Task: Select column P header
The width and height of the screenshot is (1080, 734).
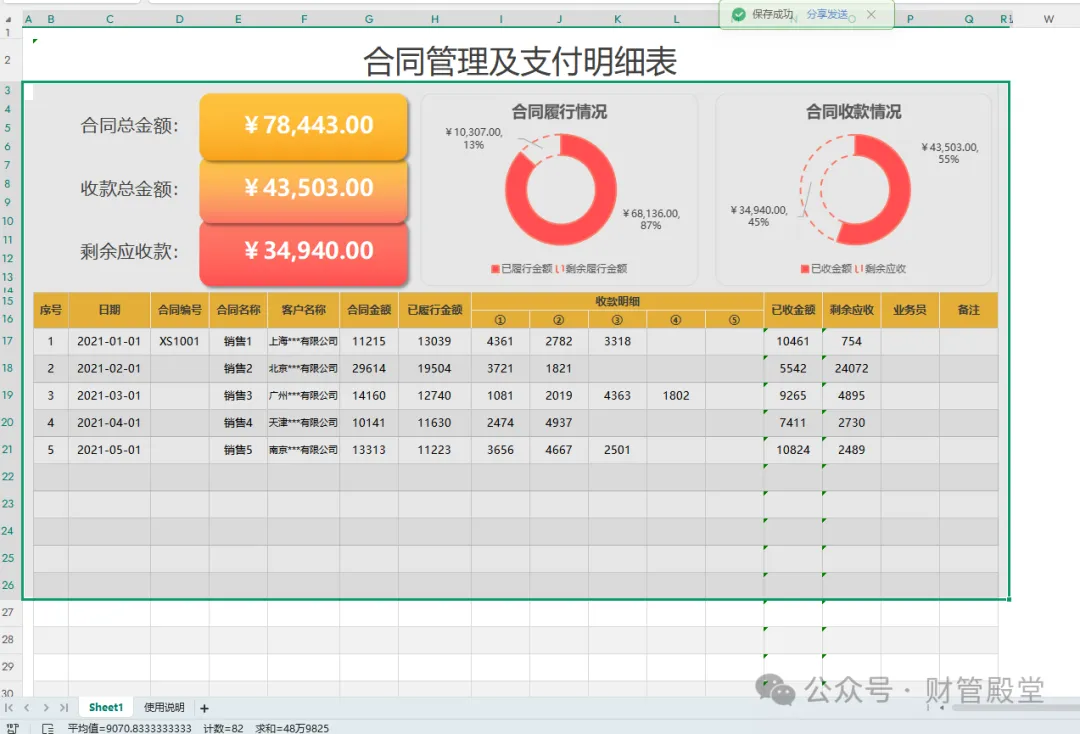Action: [910, 19]
